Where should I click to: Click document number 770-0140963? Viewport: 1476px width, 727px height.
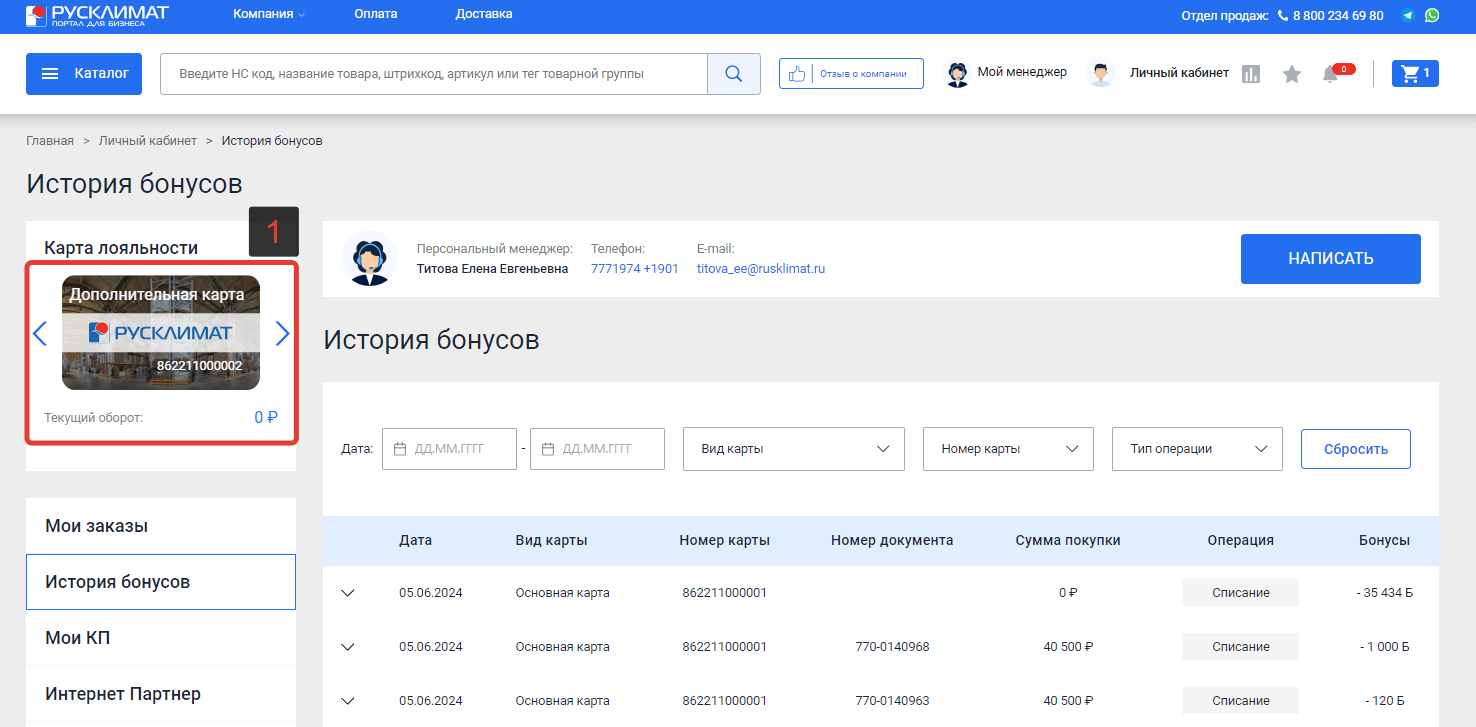(892, 701)
